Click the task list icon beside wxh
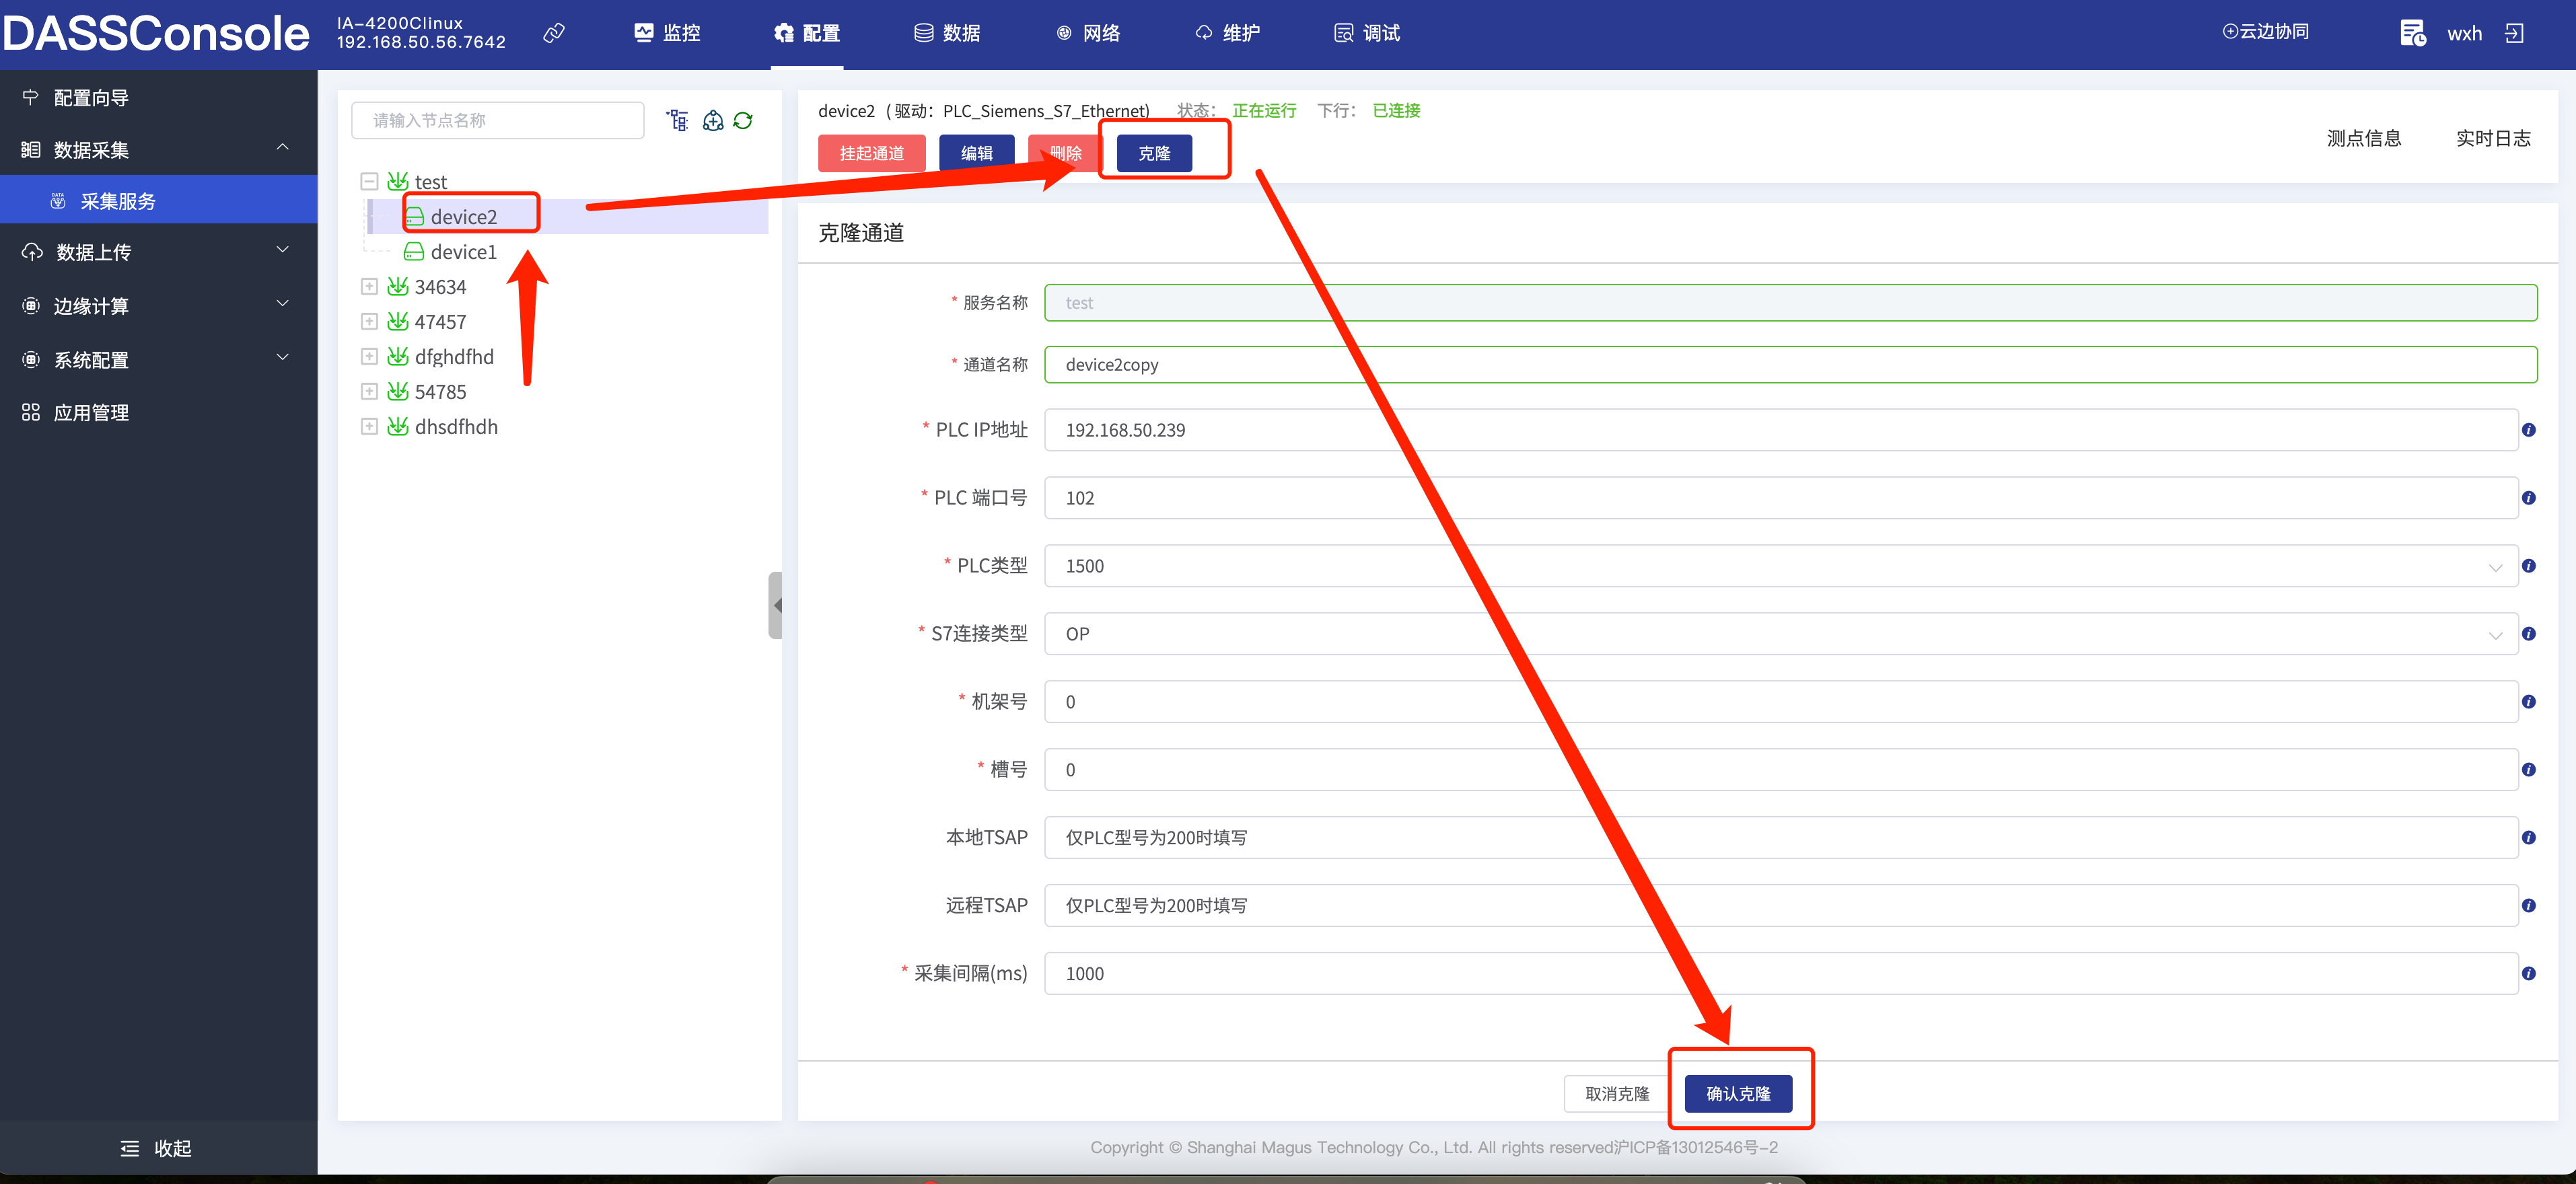 (x=2412, y=33)
